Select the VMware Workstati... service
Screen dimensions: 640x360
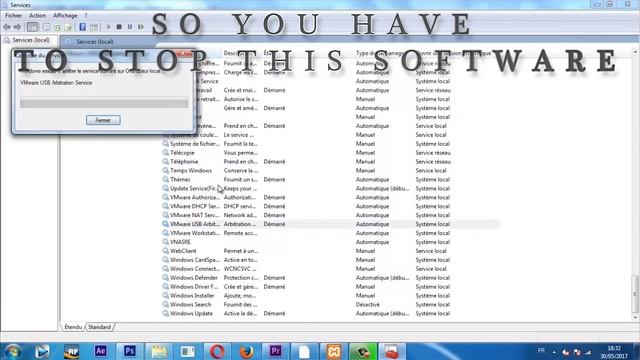pyautogui.click(x=195, y=233)
